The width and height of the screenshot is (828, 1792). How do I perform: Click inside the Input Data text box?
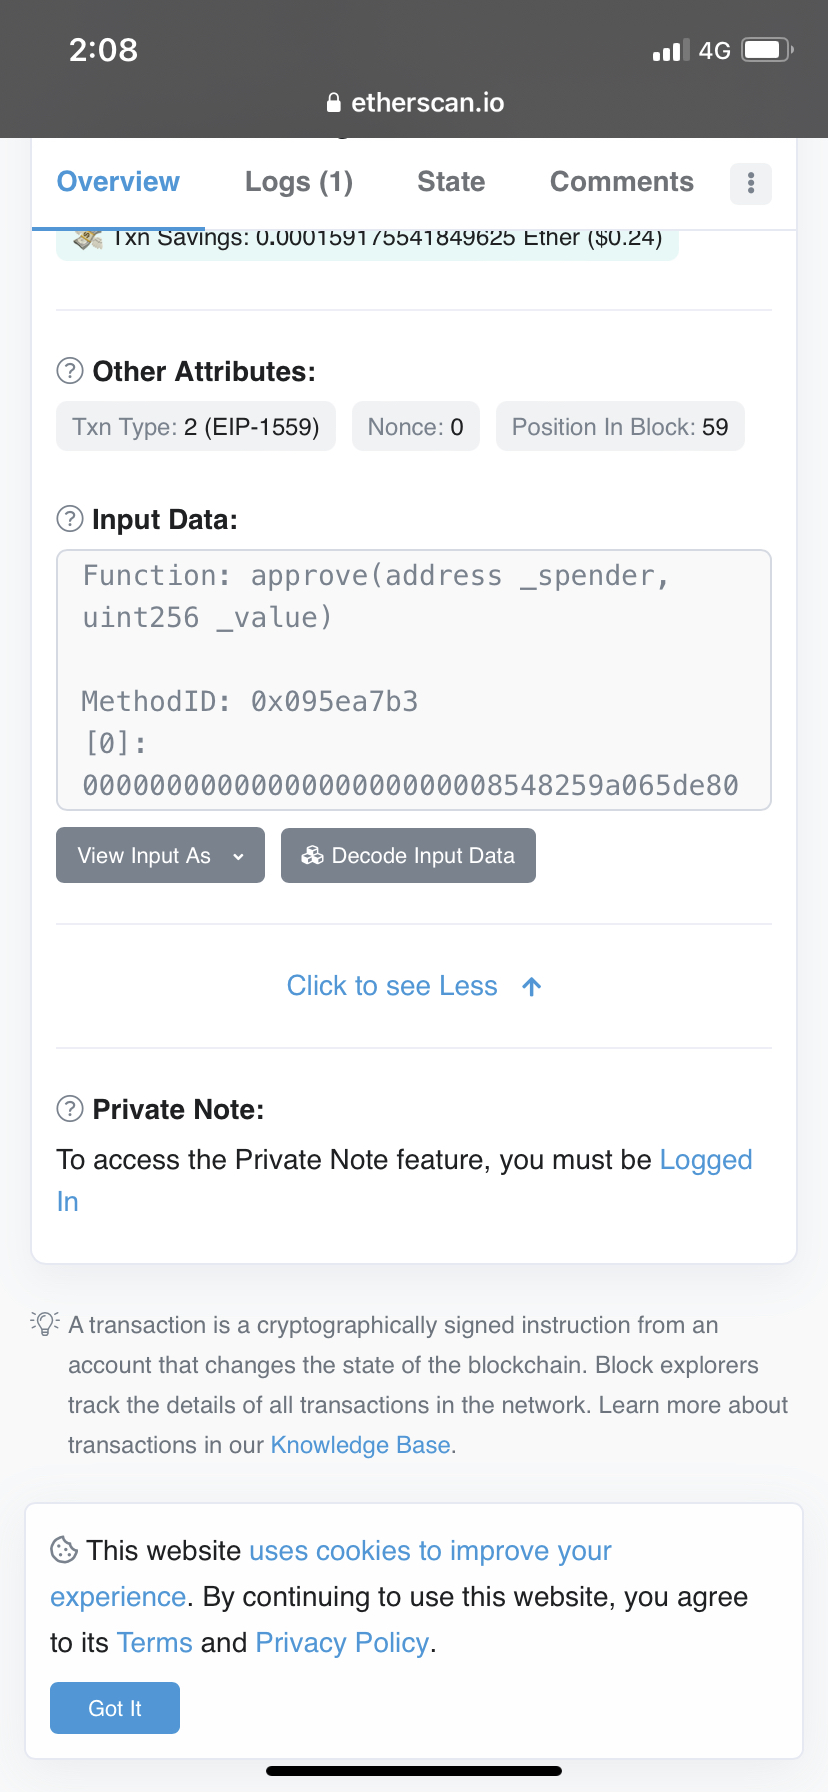414,680
